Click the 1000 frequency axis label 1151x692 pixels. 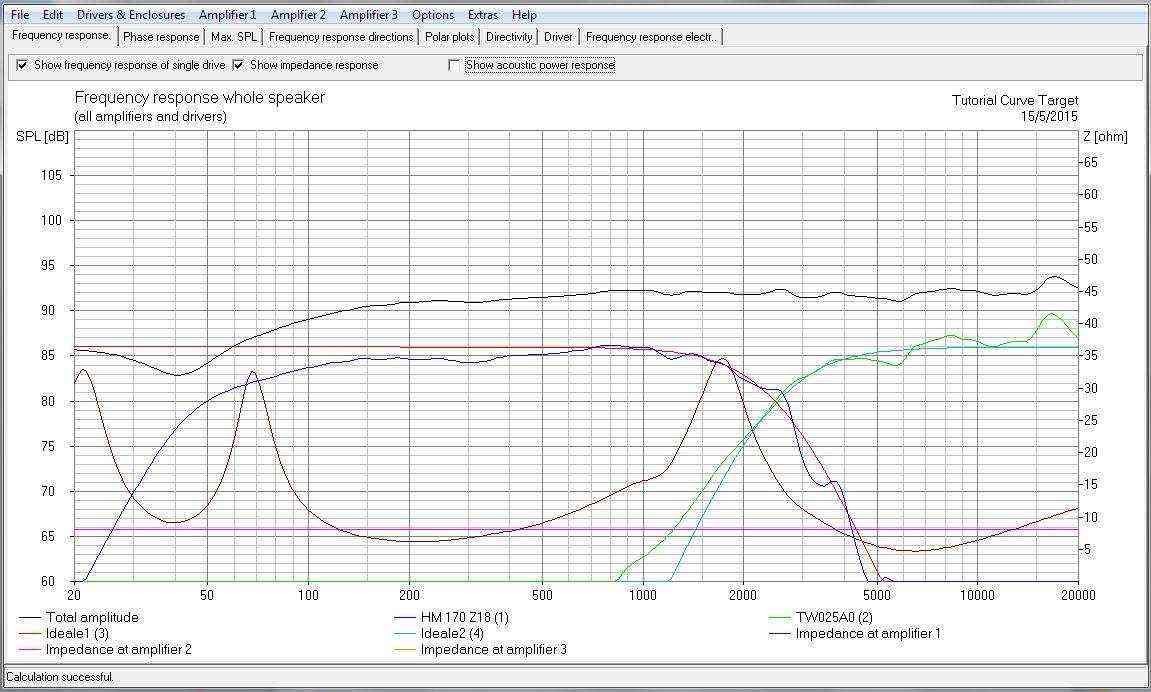coord(643,594)
